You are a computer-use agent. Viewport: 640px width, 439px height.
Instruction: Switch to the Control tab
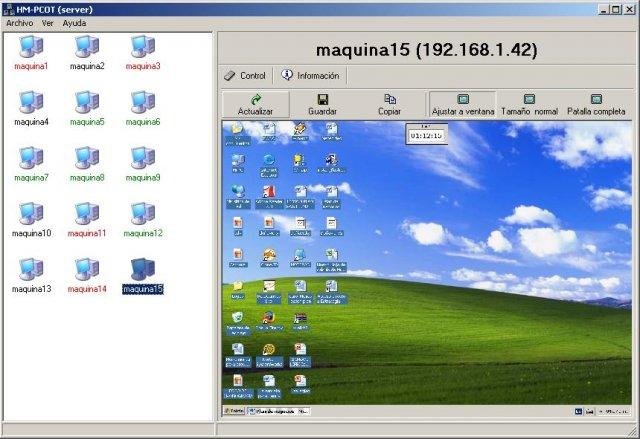coord(245,75)
